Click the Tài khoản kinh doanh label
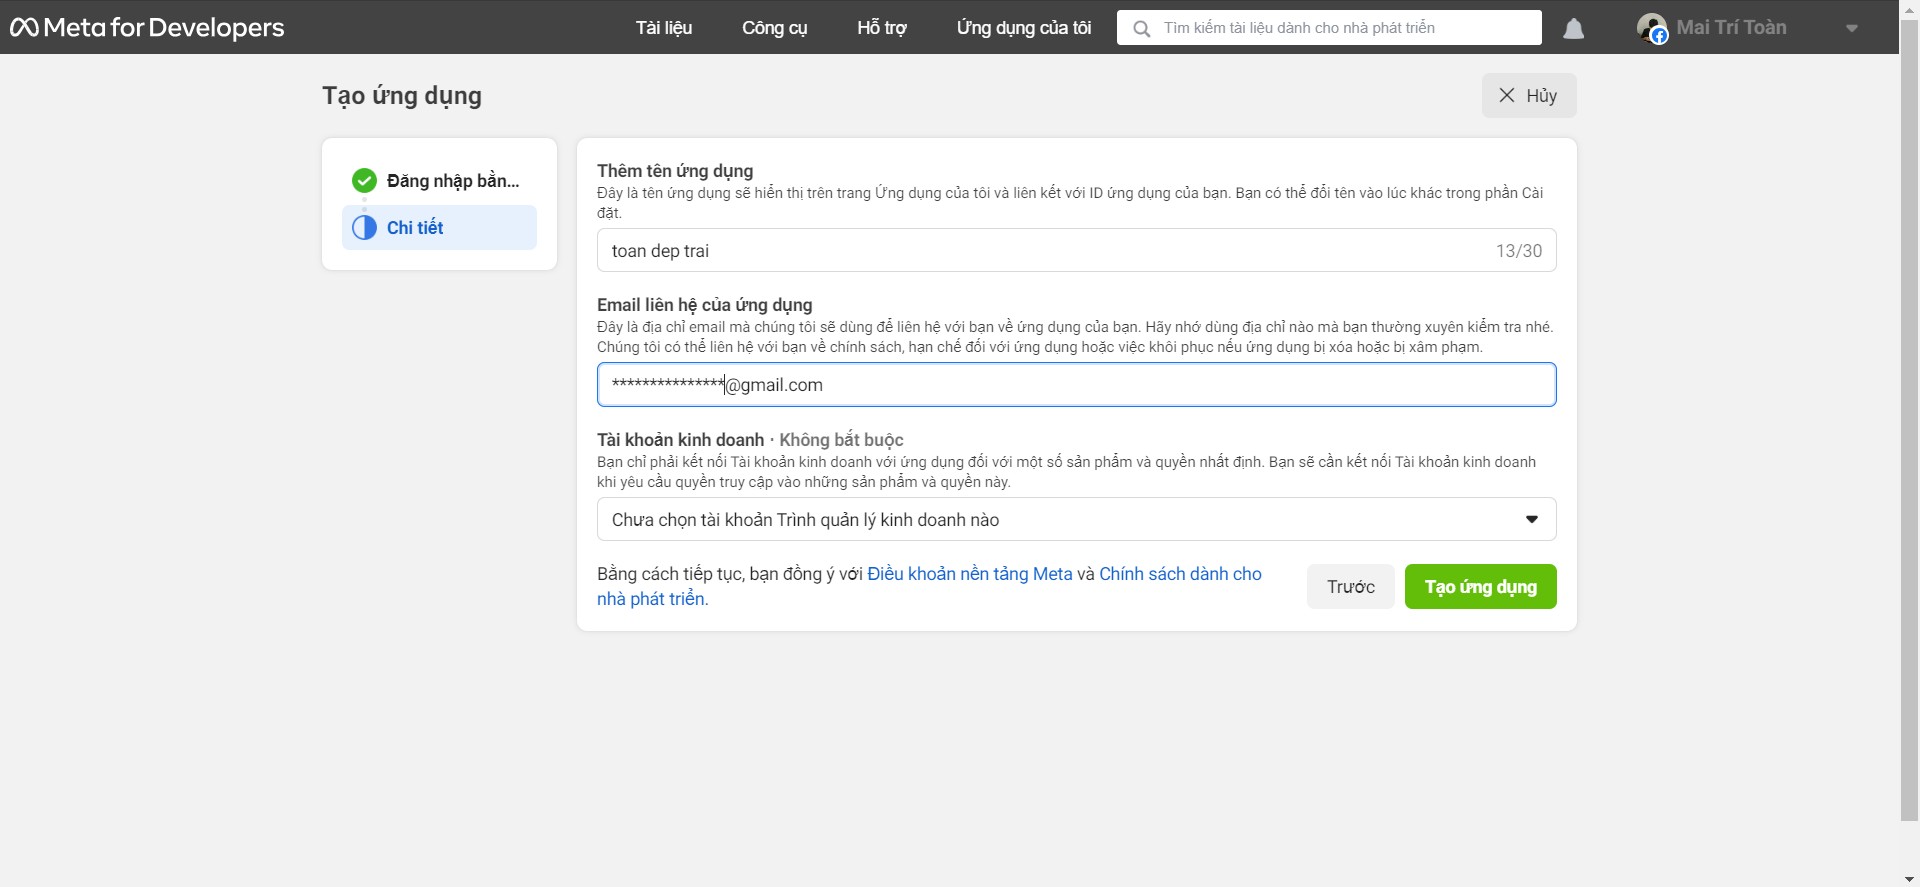 (x=680, y=440)
